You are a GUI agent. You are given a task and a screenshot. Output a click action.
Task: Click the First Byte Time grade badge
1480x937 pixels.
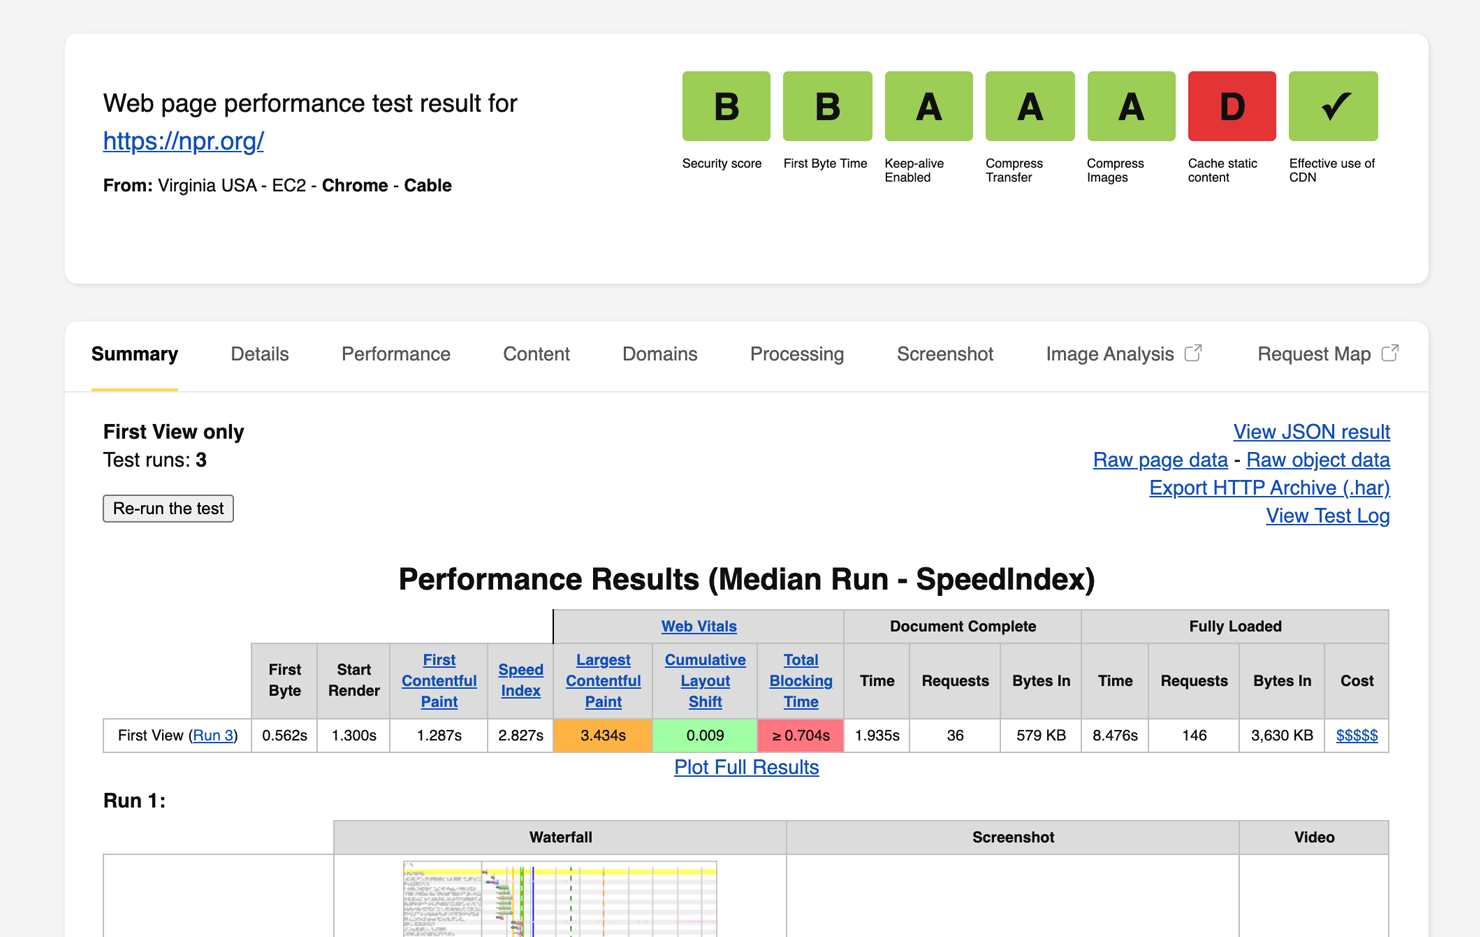(x=827, y=106)
